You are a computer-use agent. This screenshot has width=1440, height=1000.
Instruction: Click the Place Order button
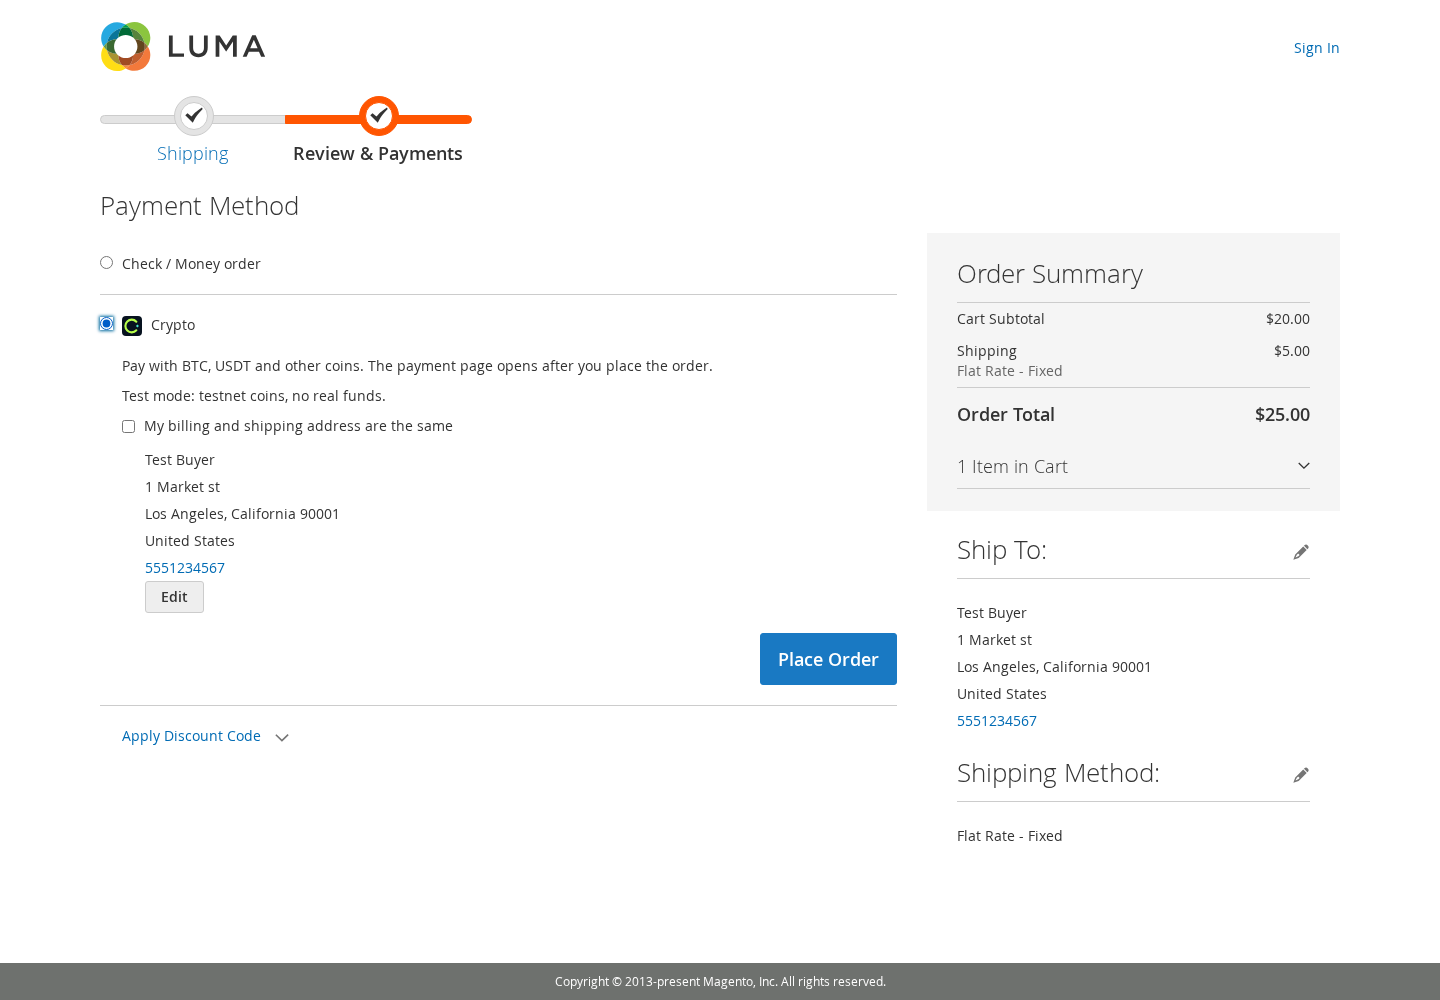(828, 659)
